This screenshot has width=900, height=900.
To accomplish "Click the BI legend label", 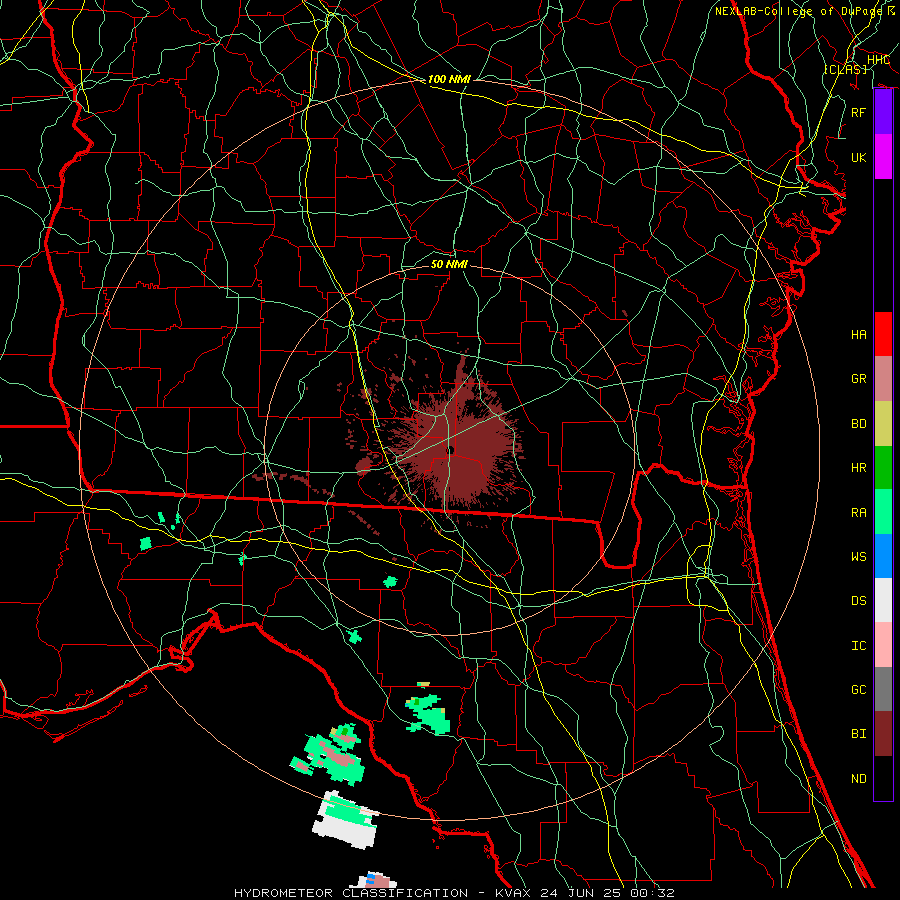I will click(x=858, y=734).
